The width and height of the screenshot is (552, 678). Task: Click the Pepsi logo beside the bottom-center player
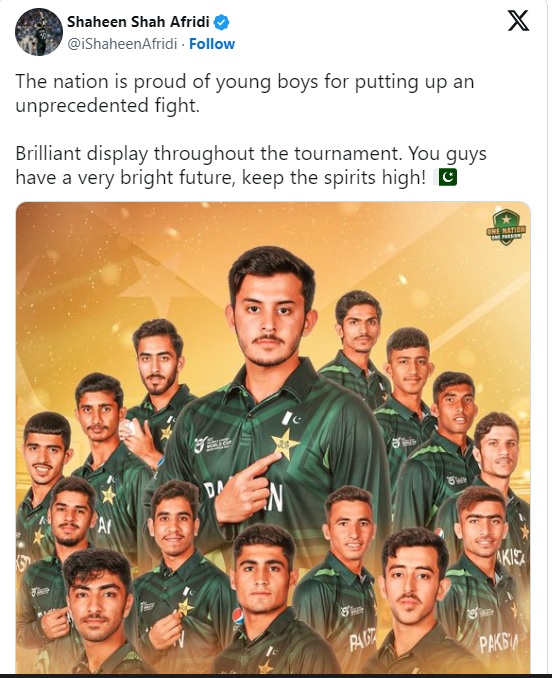pos(238,617)
